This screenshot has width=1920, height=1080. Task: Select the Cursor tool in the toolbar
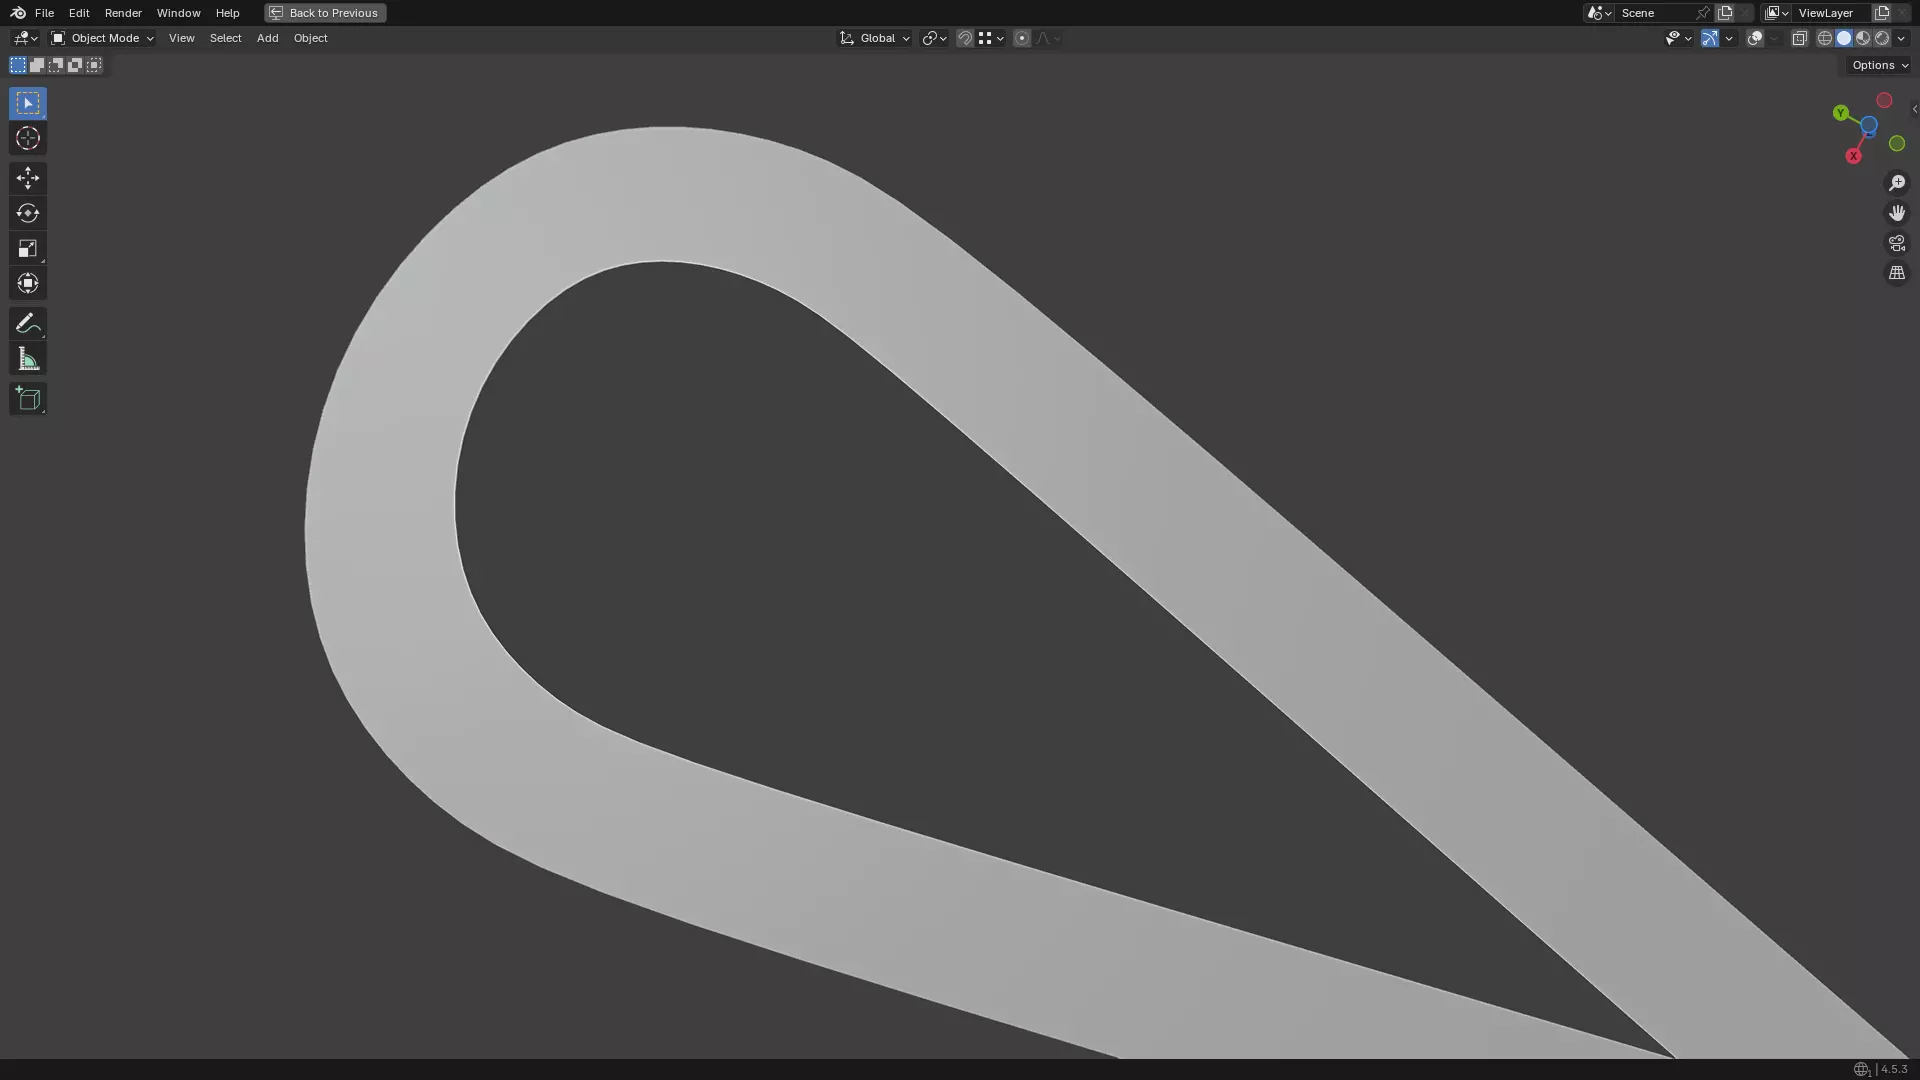27,139
